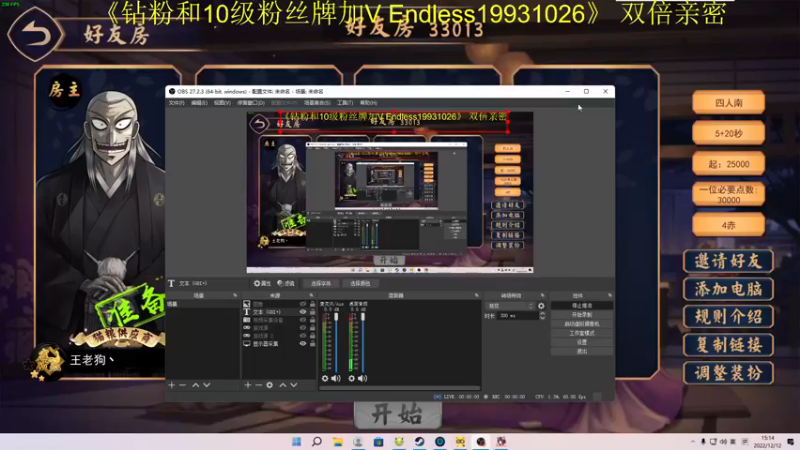Pop out the Sources dock with its header icon

coord(311,295)
